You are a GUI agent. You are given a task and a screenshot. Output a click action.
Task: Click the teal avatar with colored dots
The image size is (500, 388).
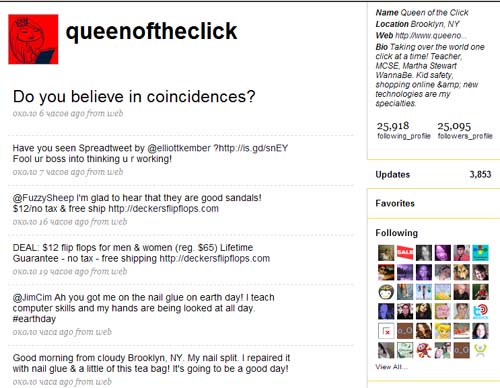480,253
